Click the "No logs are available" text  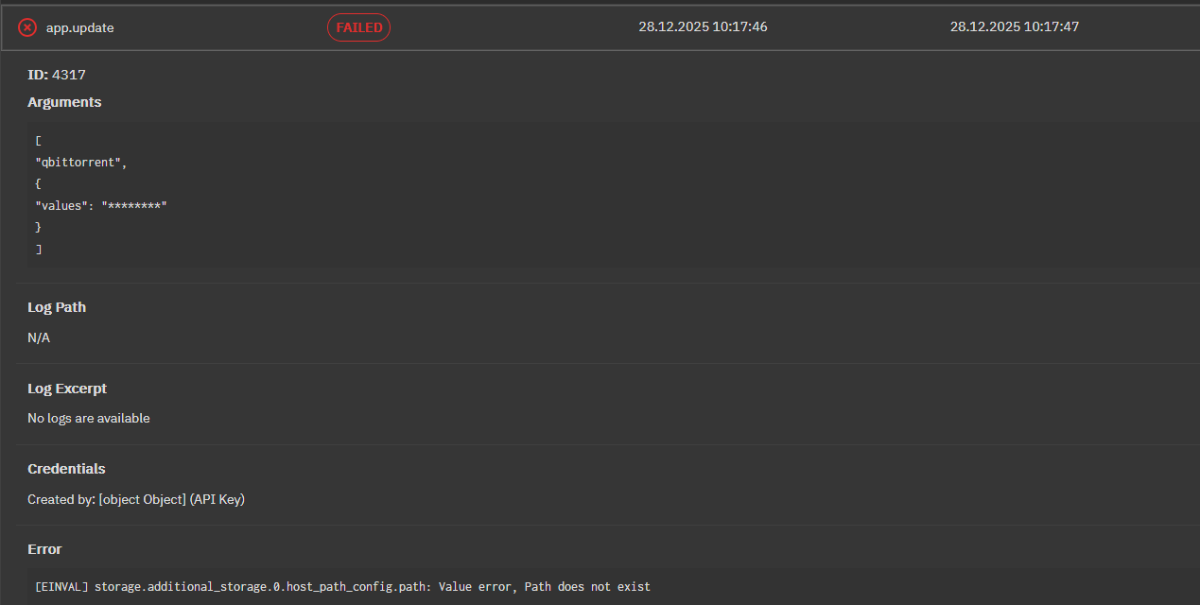(x=89, y=418)
